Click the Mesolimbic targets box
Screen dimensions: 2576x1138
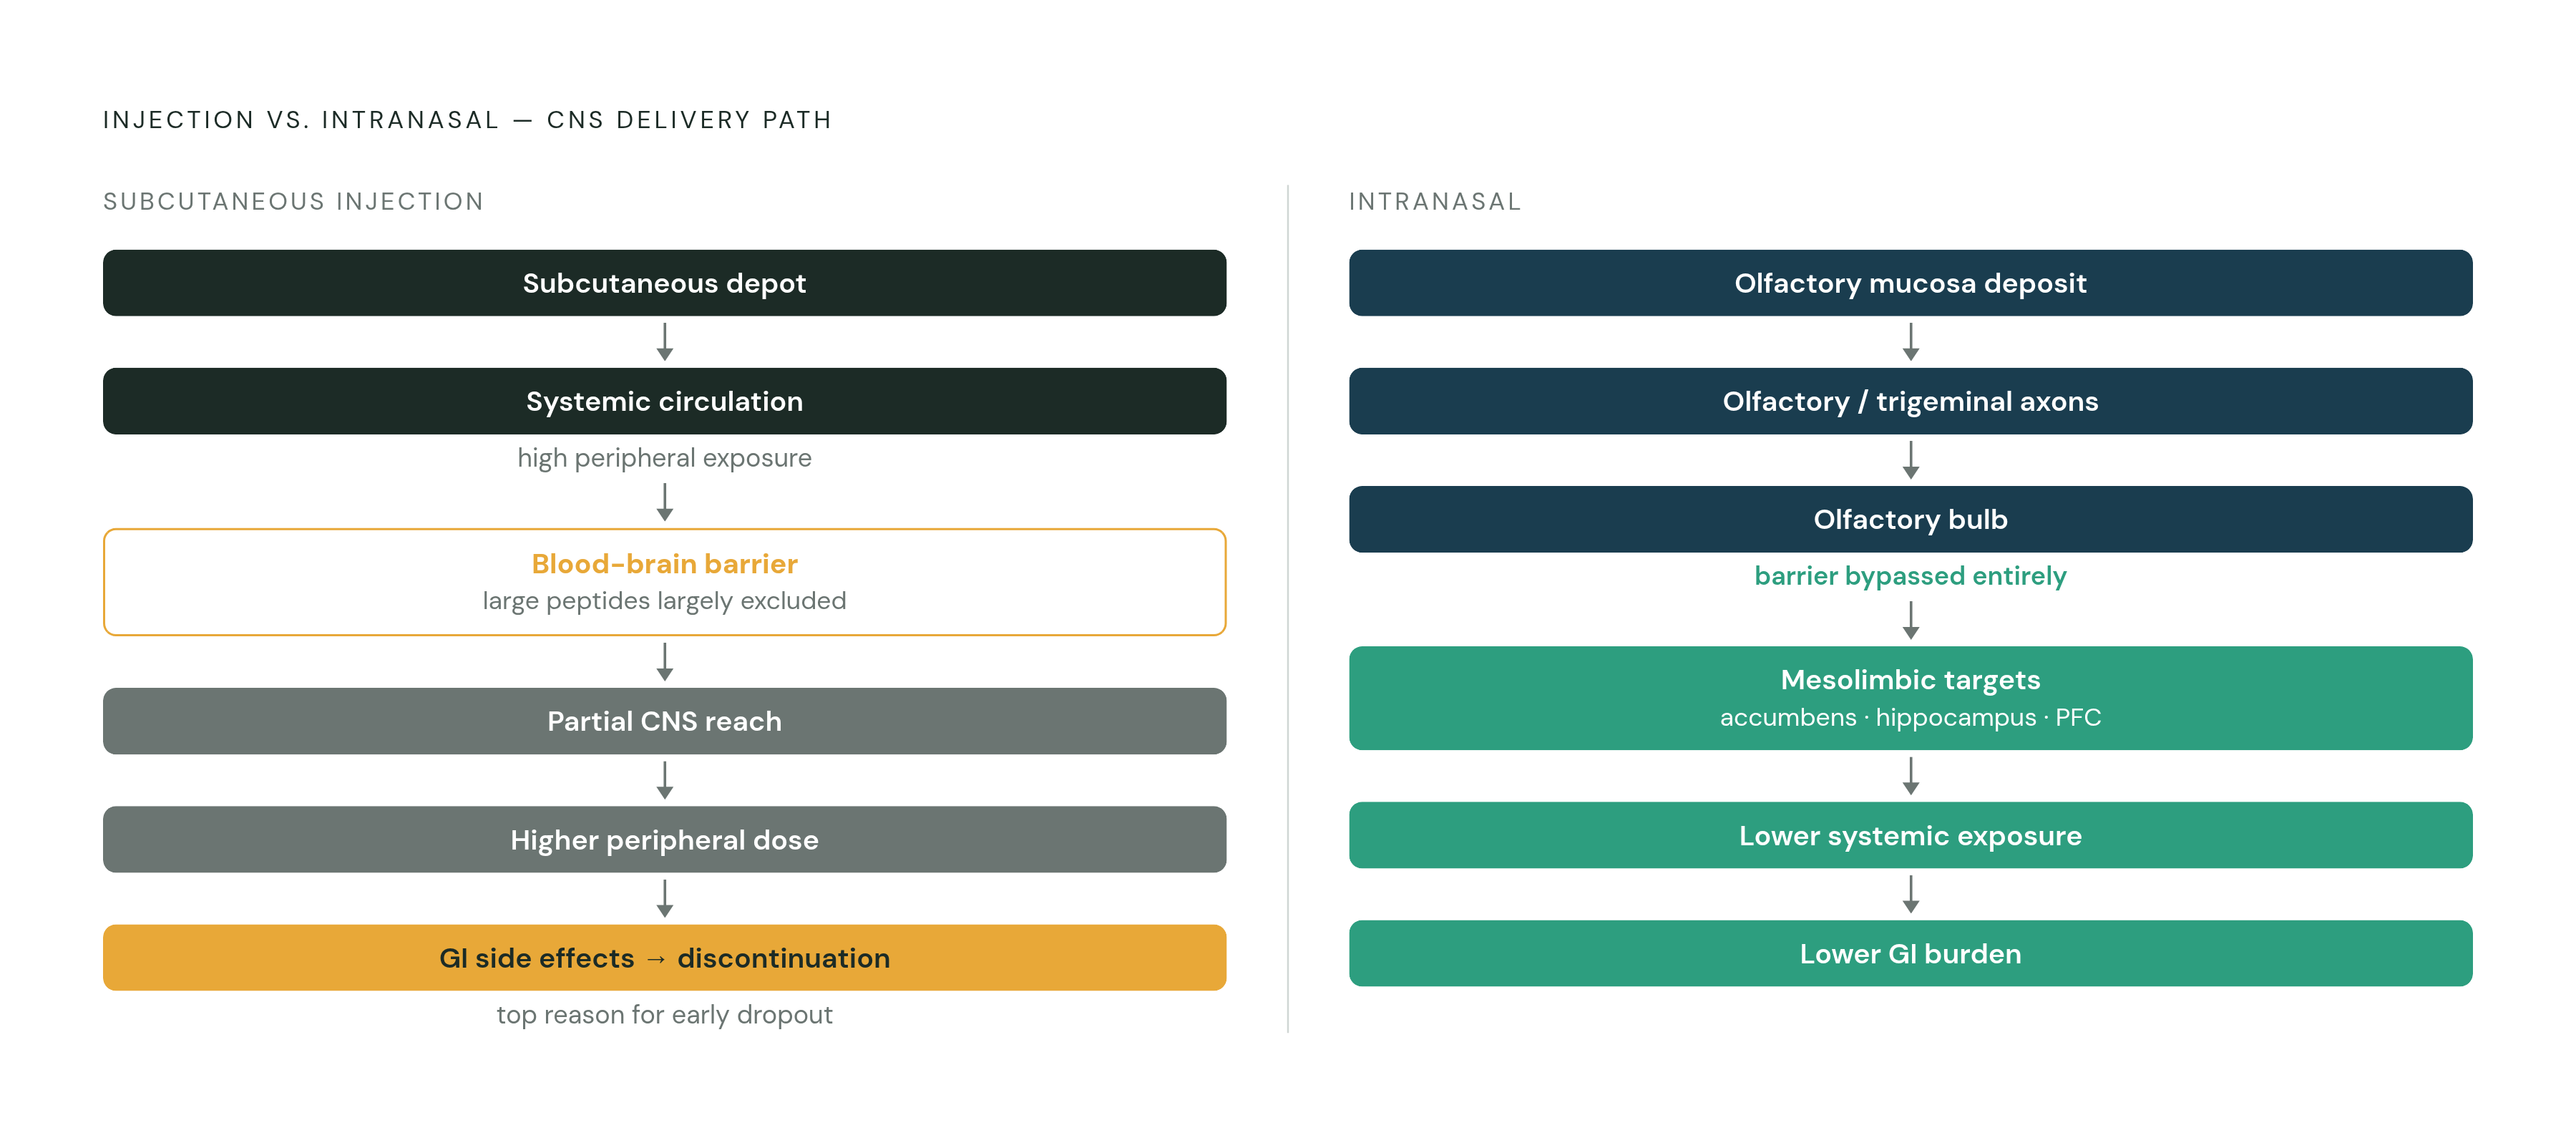[x=1910, y=698]
